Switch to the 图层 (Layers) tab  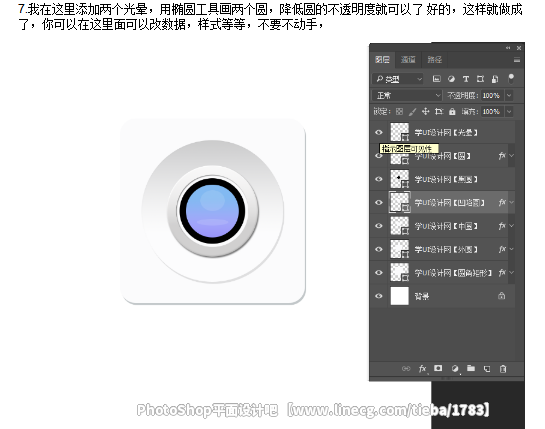coord(382,59)
